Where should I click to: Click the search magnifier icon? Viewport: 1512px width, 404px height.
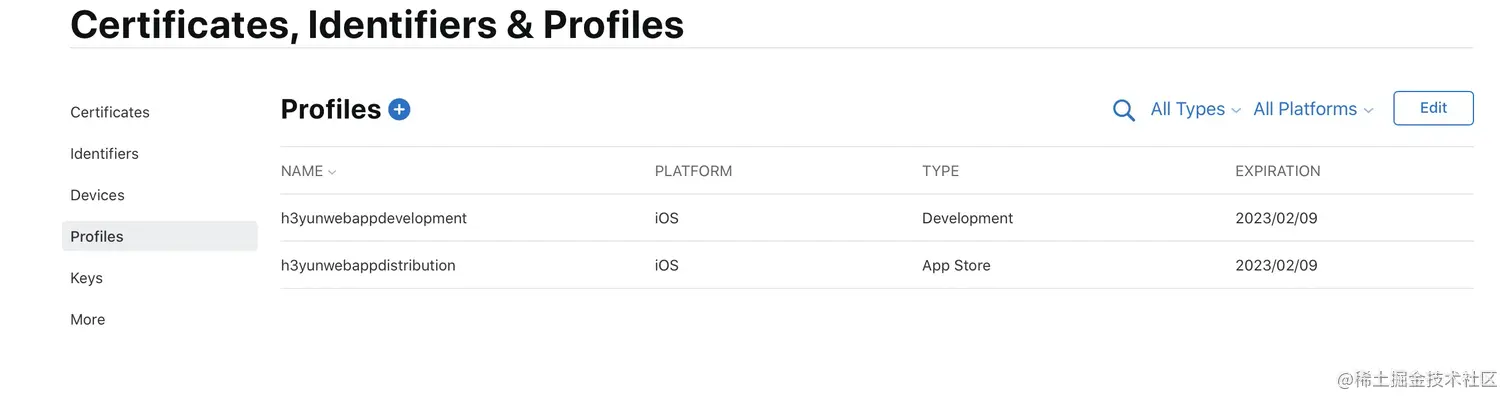point(1123,110)
